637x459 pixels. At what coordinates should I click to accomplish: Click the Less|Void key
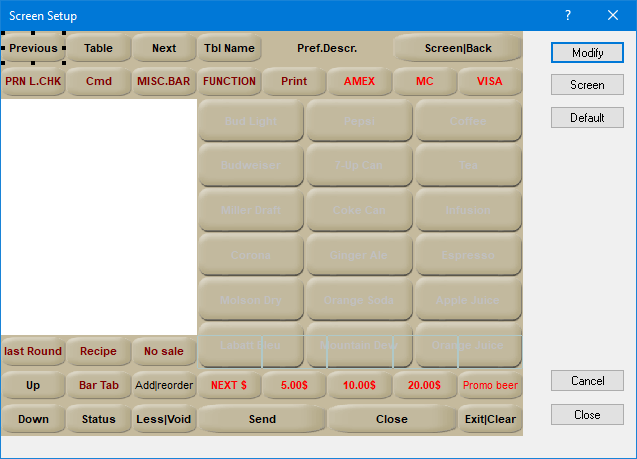(164, 419)
